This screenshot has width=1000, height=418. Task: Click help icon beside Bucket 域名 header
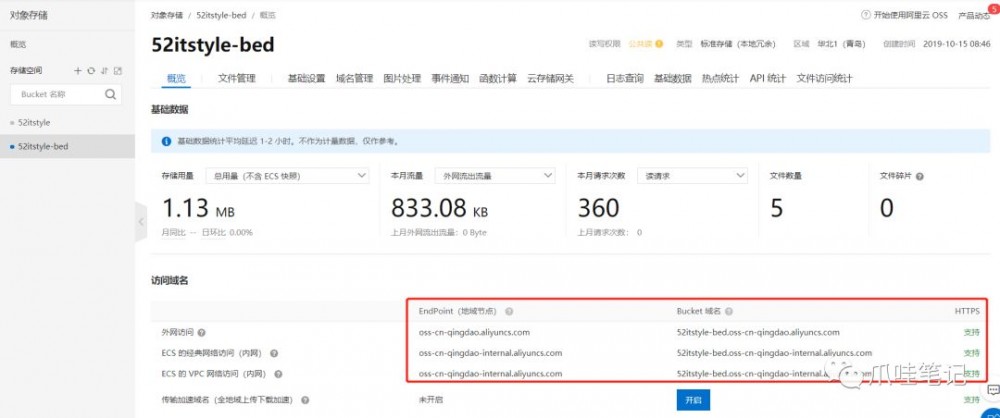728,312
